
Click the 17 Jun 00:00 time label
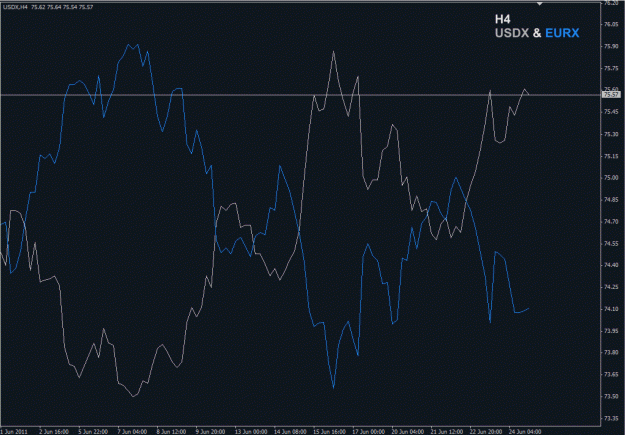click(x=367, y=431)
